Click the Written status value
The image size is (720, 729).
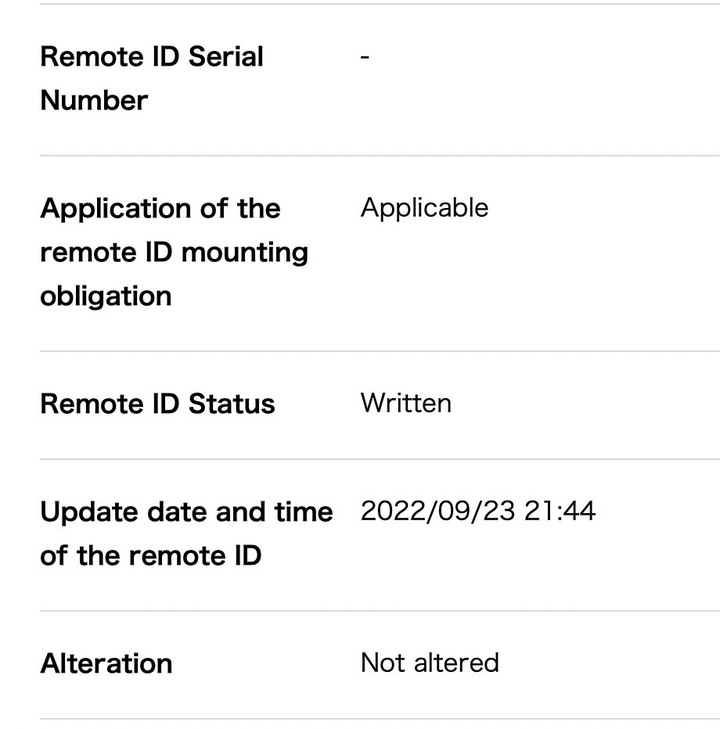click(406, 403)
